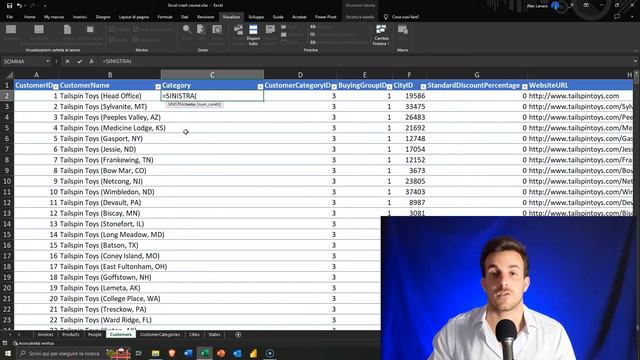Switch to Dati ribbon tab

pyautogui.click(x=184, y=17)
